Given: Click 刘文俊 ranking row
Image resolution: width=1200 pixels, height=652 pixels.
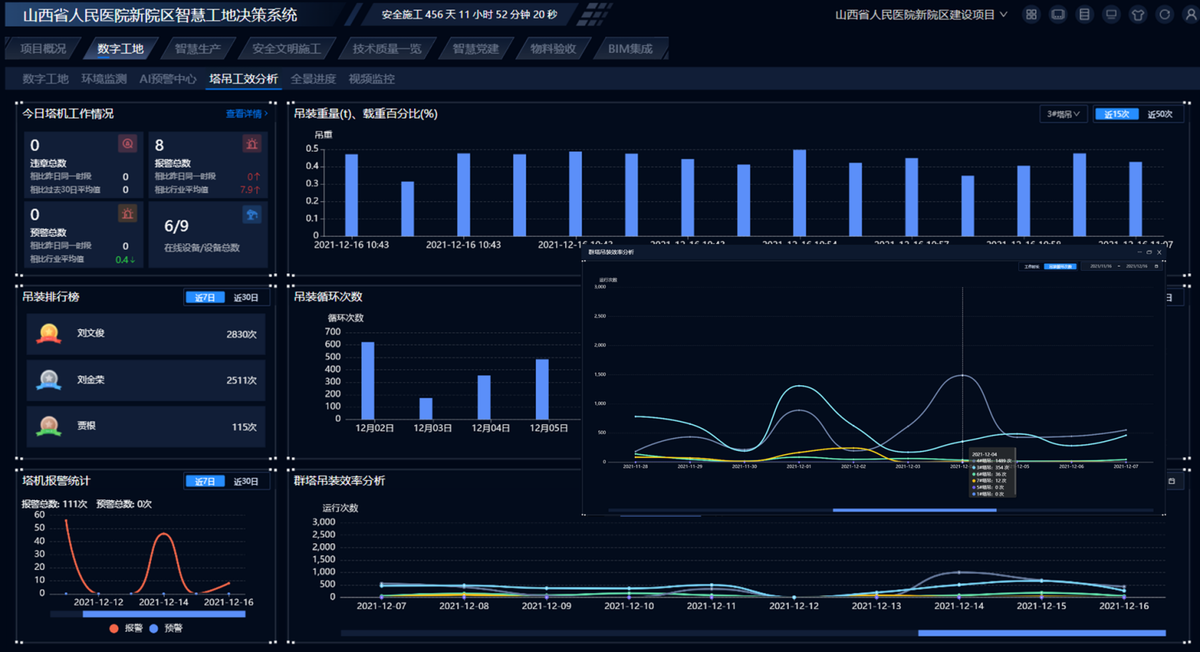Looking at the screenshot, I should (x=146, y=334).
